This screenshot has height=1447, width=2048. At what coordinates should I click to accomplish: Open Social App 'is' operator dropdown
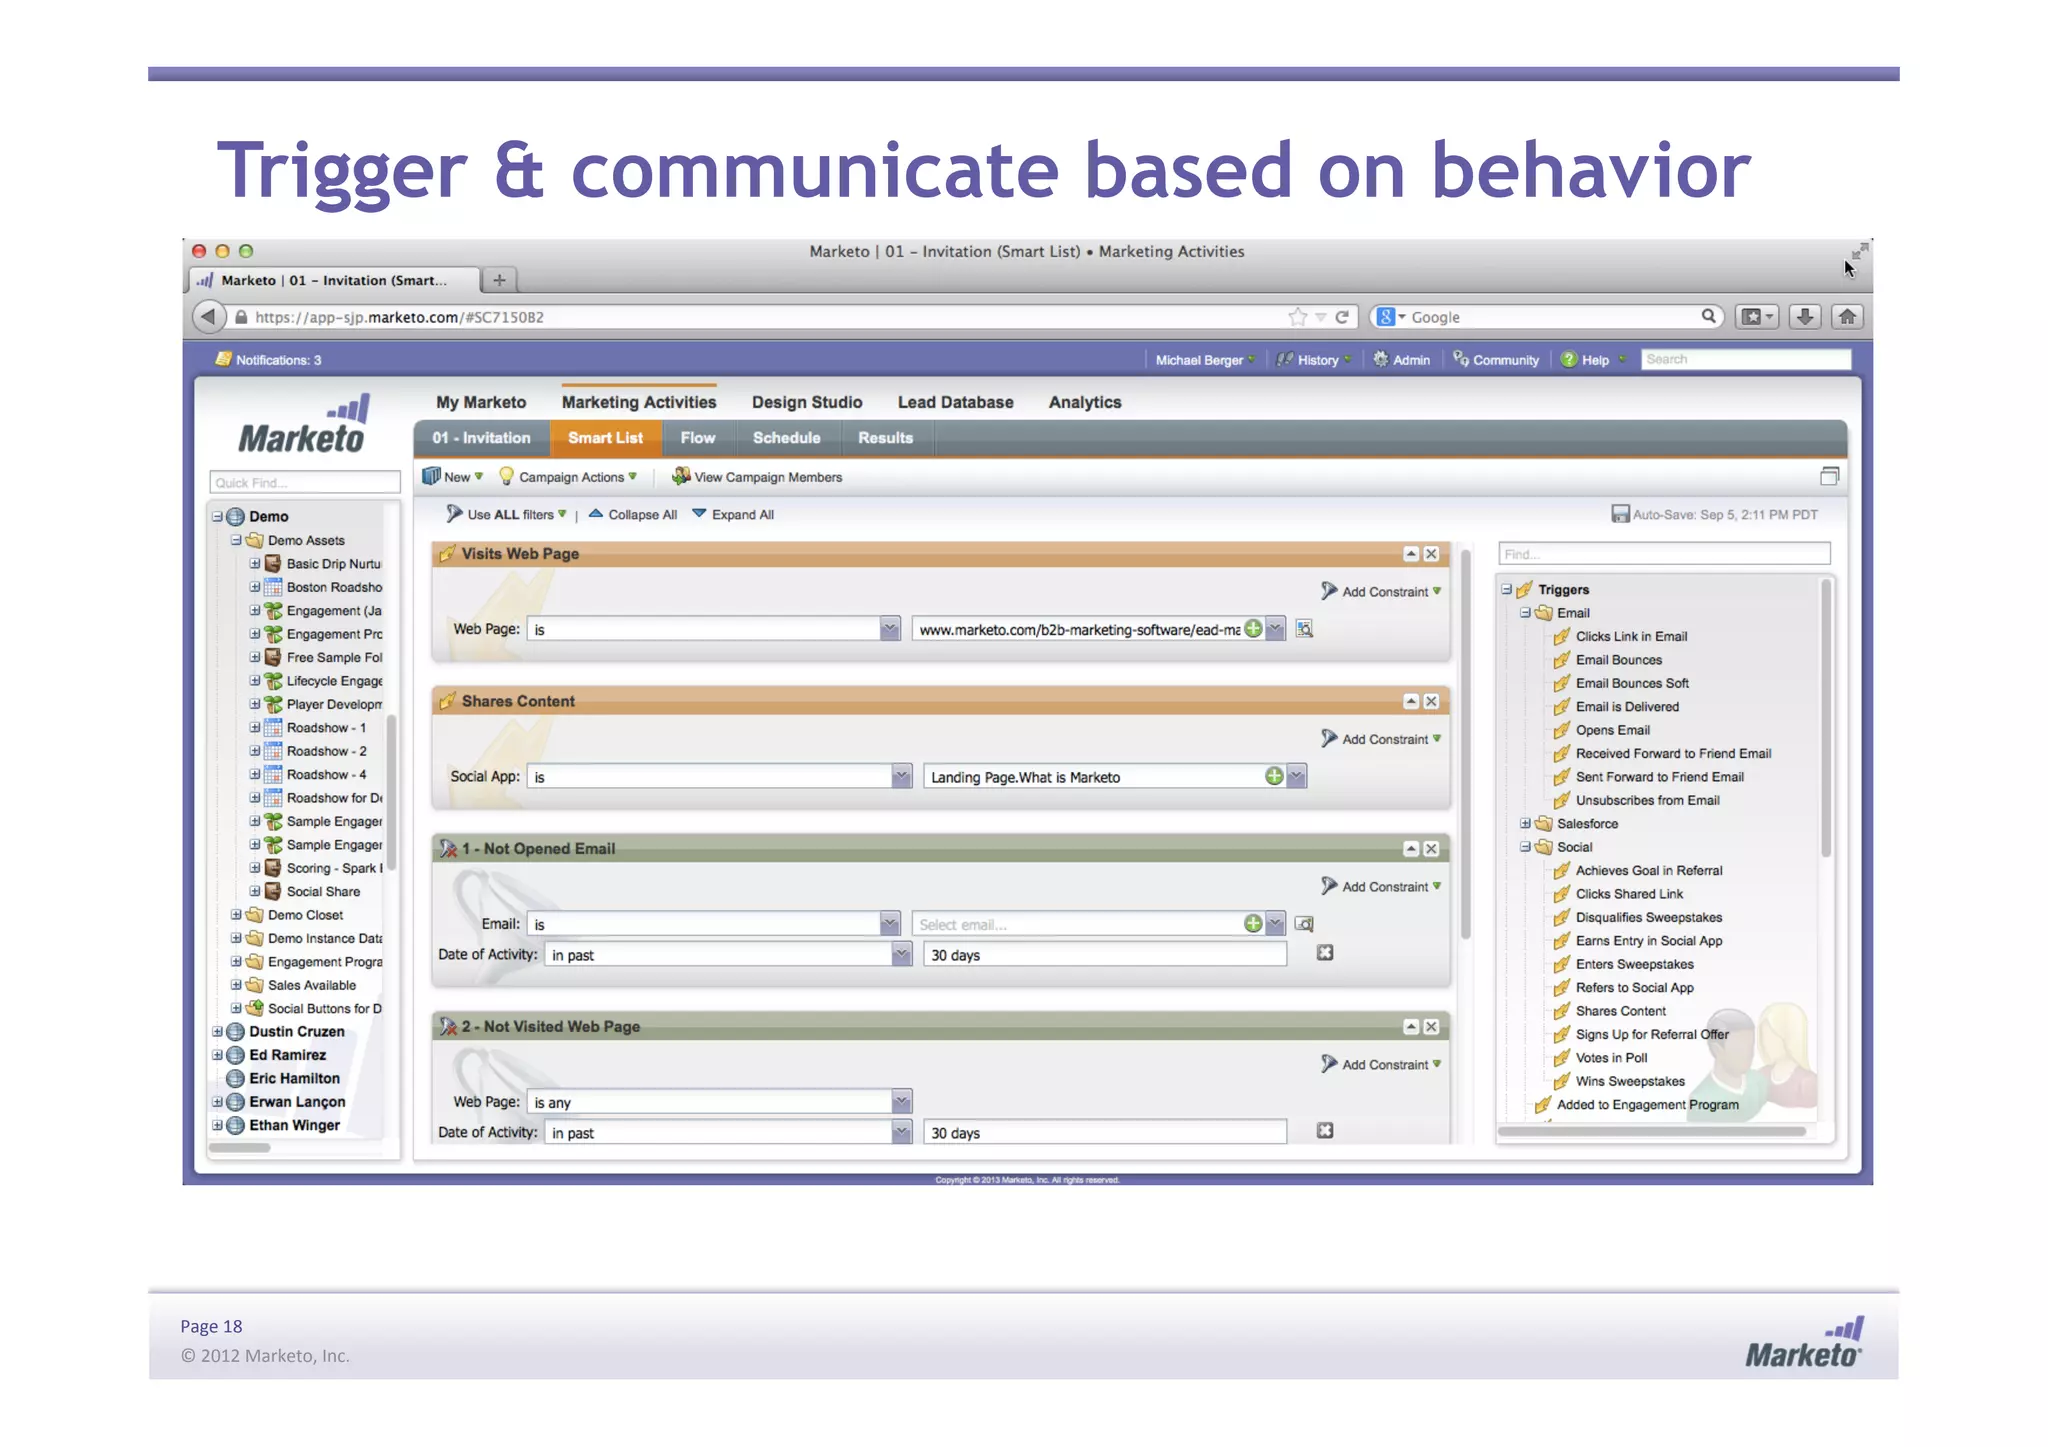[x=901, y=776]
